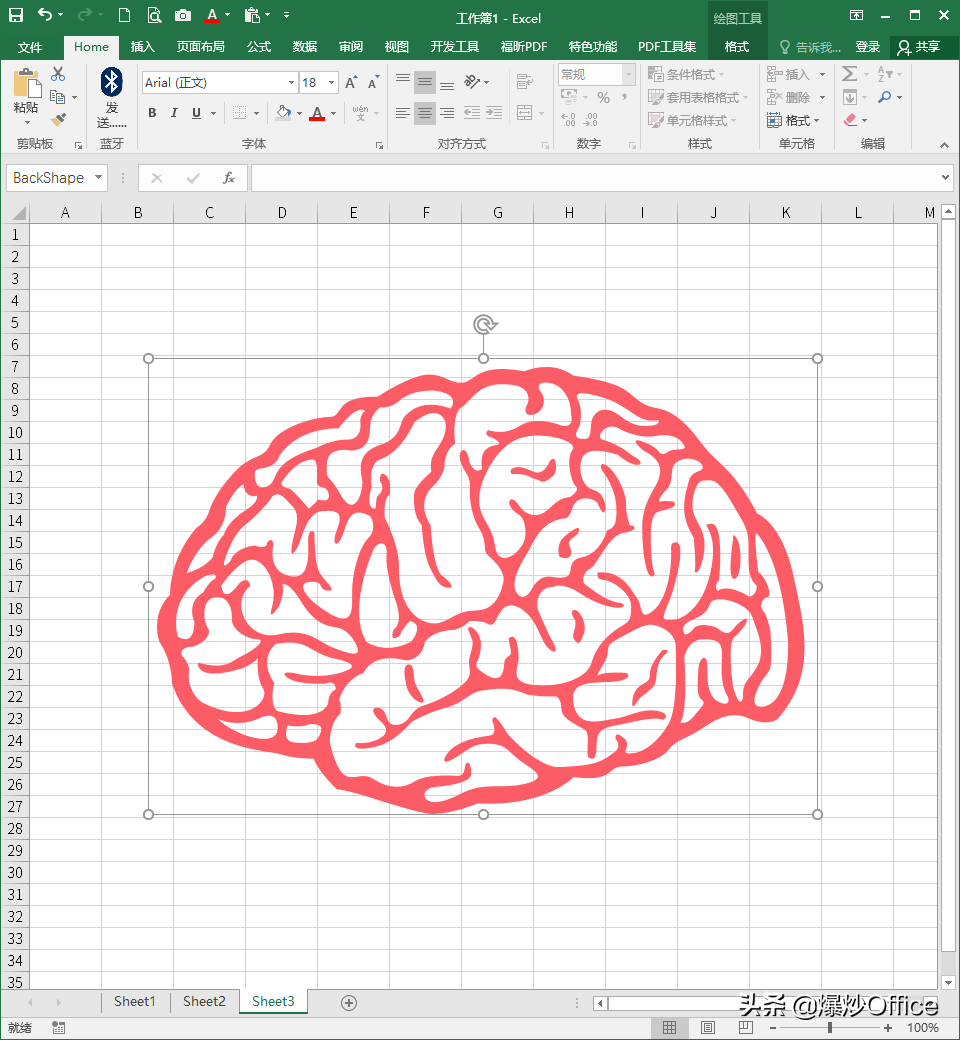This screenshot has width=960, height=1040.
Task: Click the Camera snapshot icon
Action: pyautogui.click(x=183, y=15)
